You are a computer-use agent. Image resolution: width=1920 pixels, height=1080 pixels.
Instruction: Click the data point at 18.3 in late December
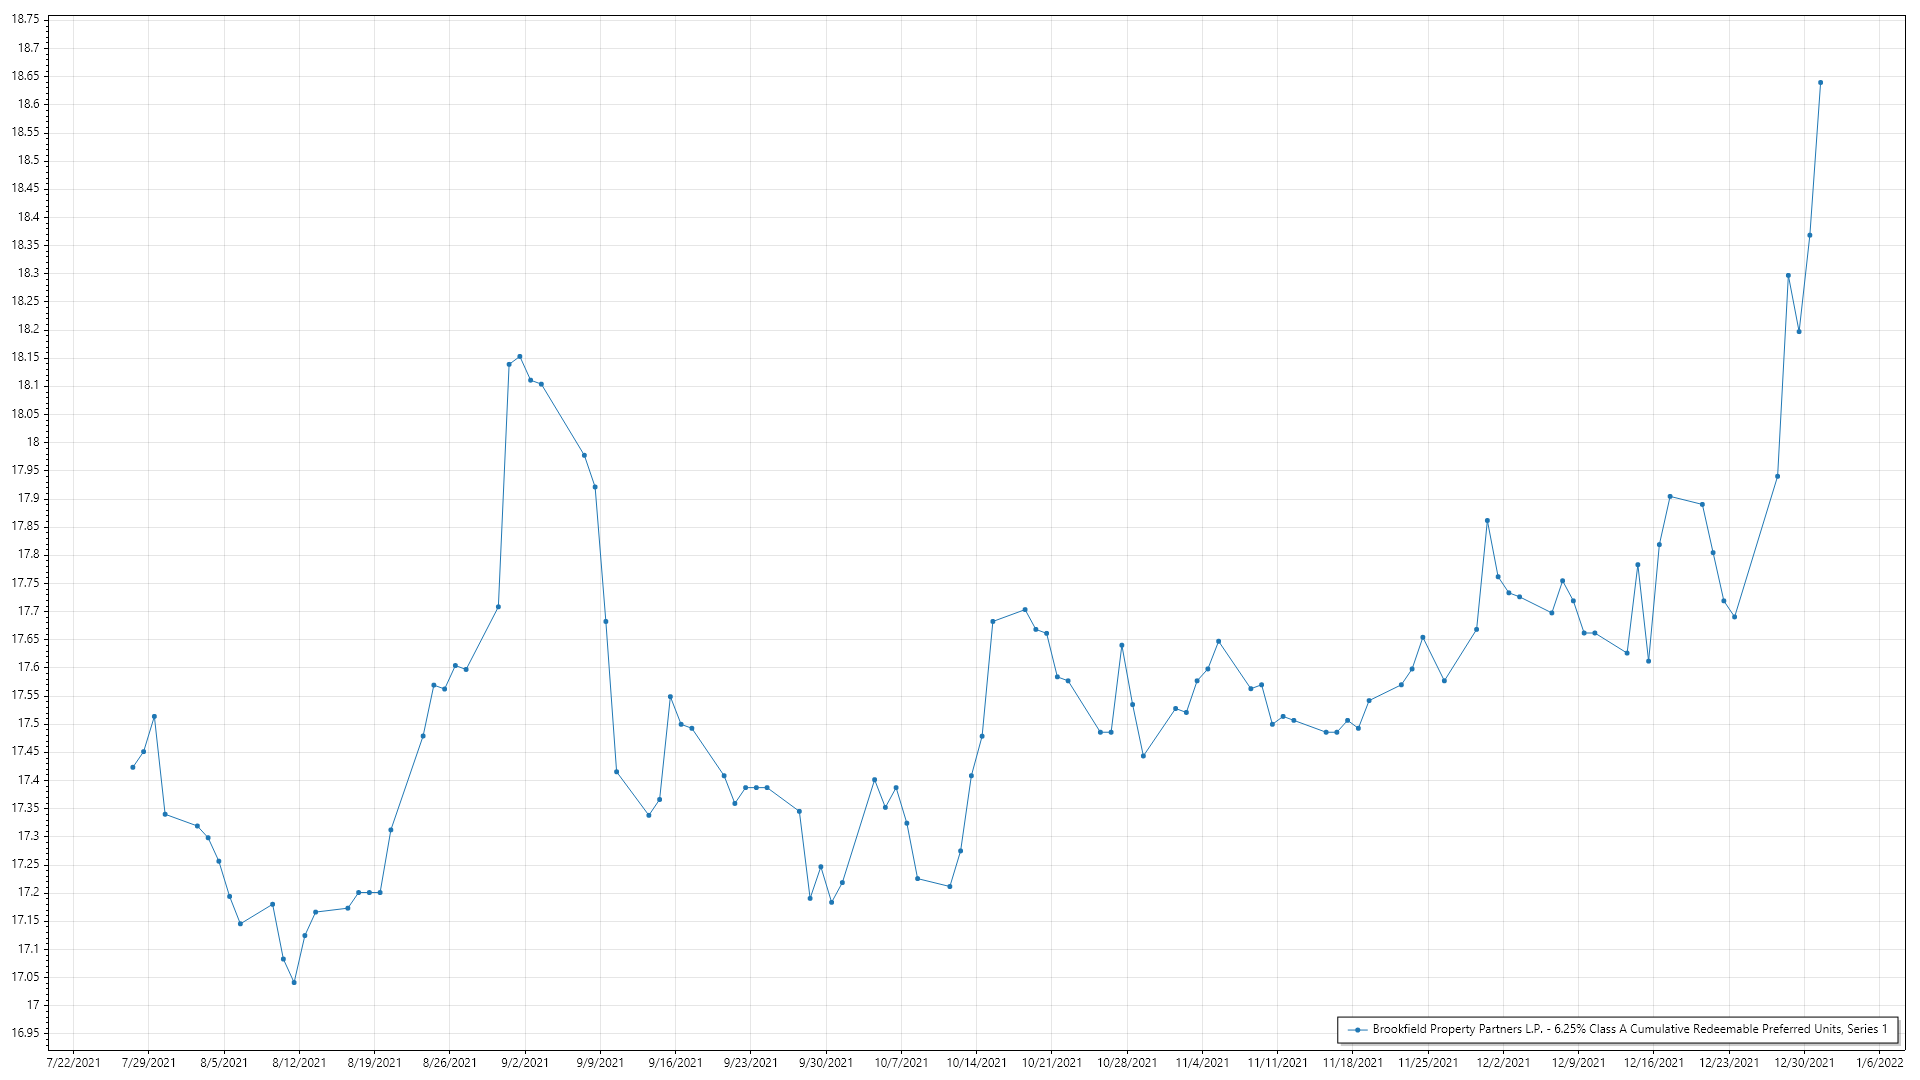coord(1788,275)
